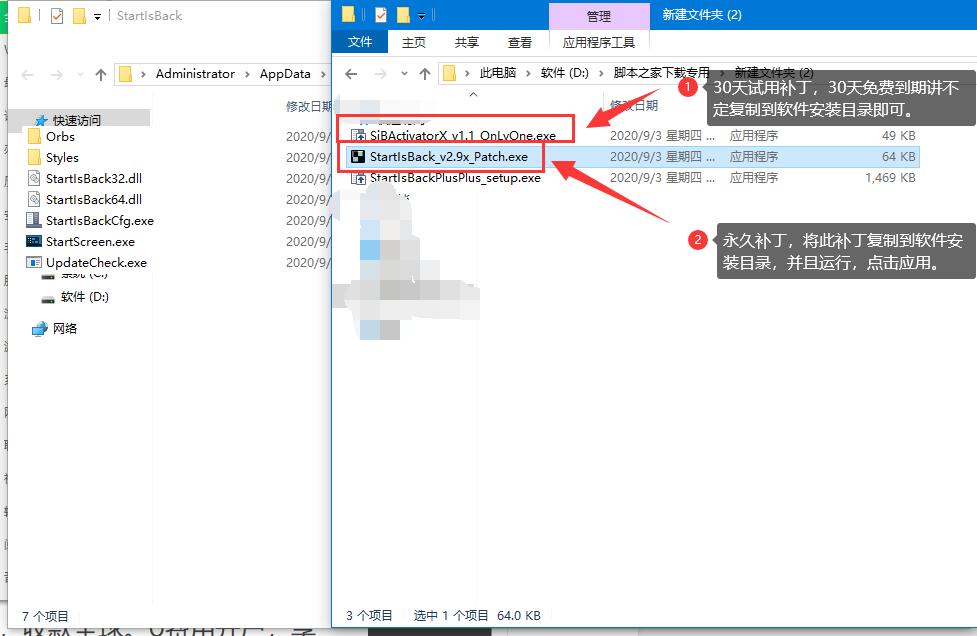Image resolution: width=977 pixels, height=636 pixels.
Task: Select the file name StartIsBackCfg.exe
Action: pyautogui.click(x=100, y=221)
